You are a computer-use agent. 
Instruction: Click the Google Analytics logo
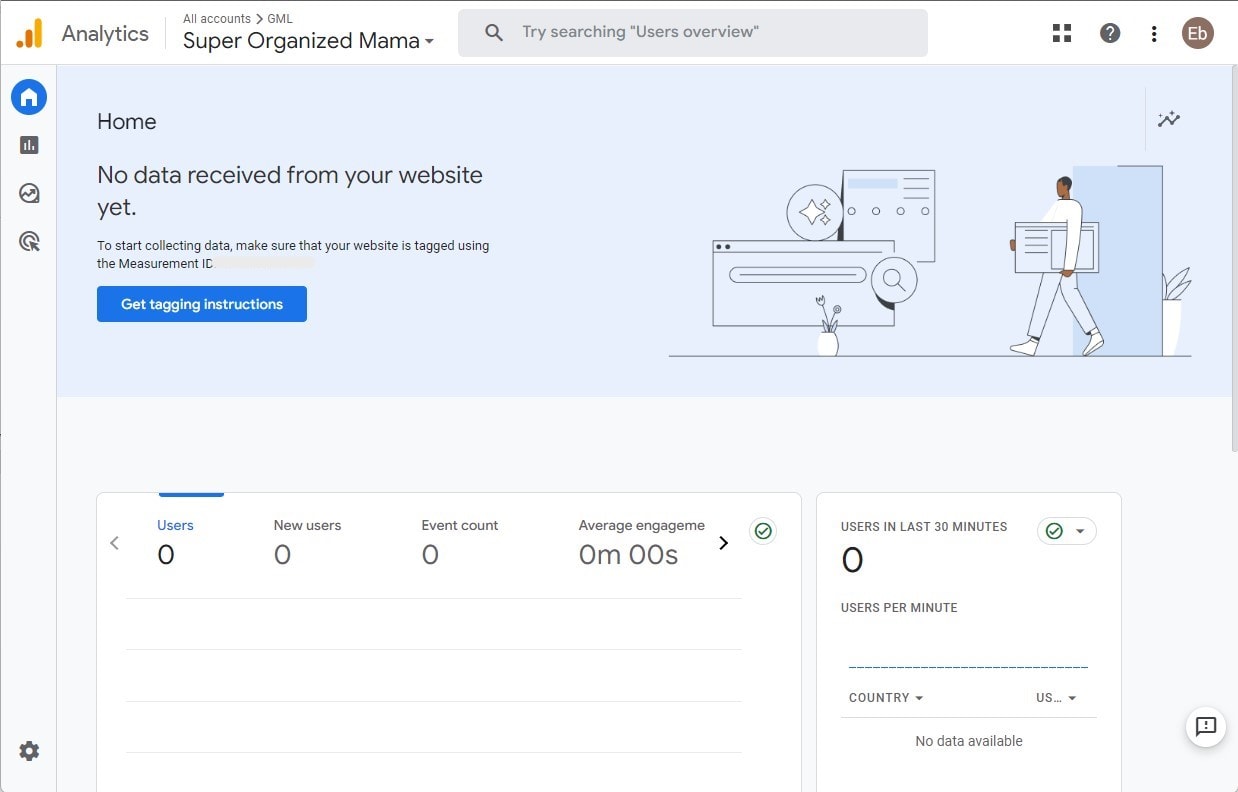pyautogui.click(x=30, y=33)
